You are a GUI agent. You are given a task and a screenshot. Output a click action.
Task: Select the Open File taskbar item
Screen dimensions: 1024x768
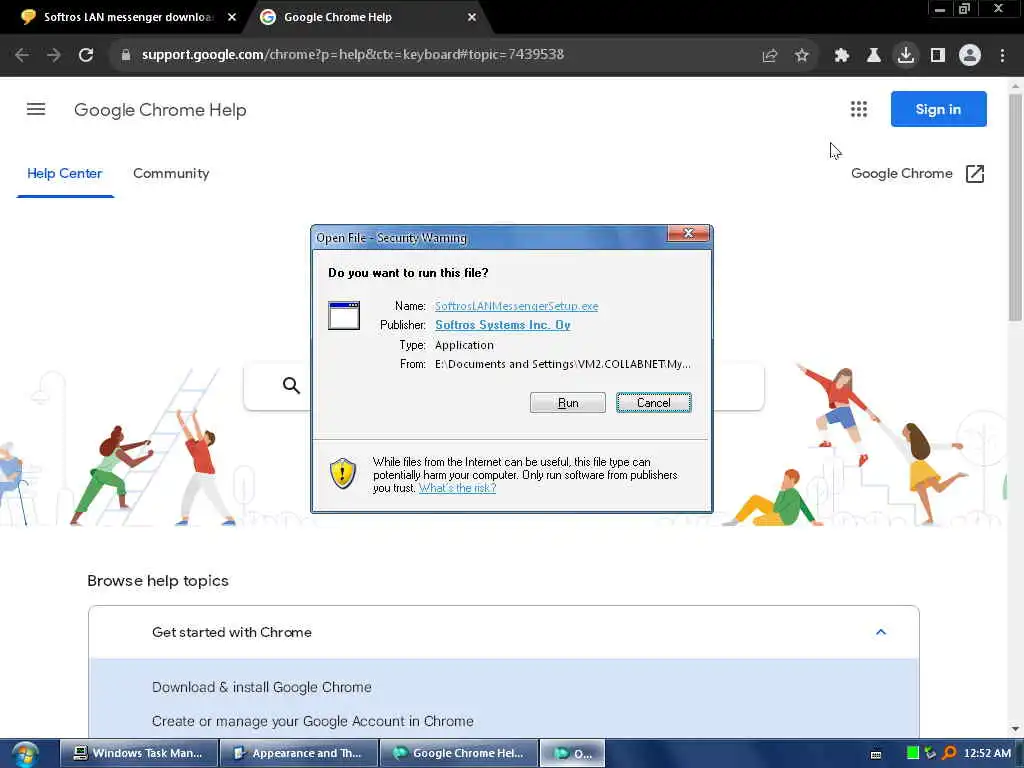coord(573,753)
